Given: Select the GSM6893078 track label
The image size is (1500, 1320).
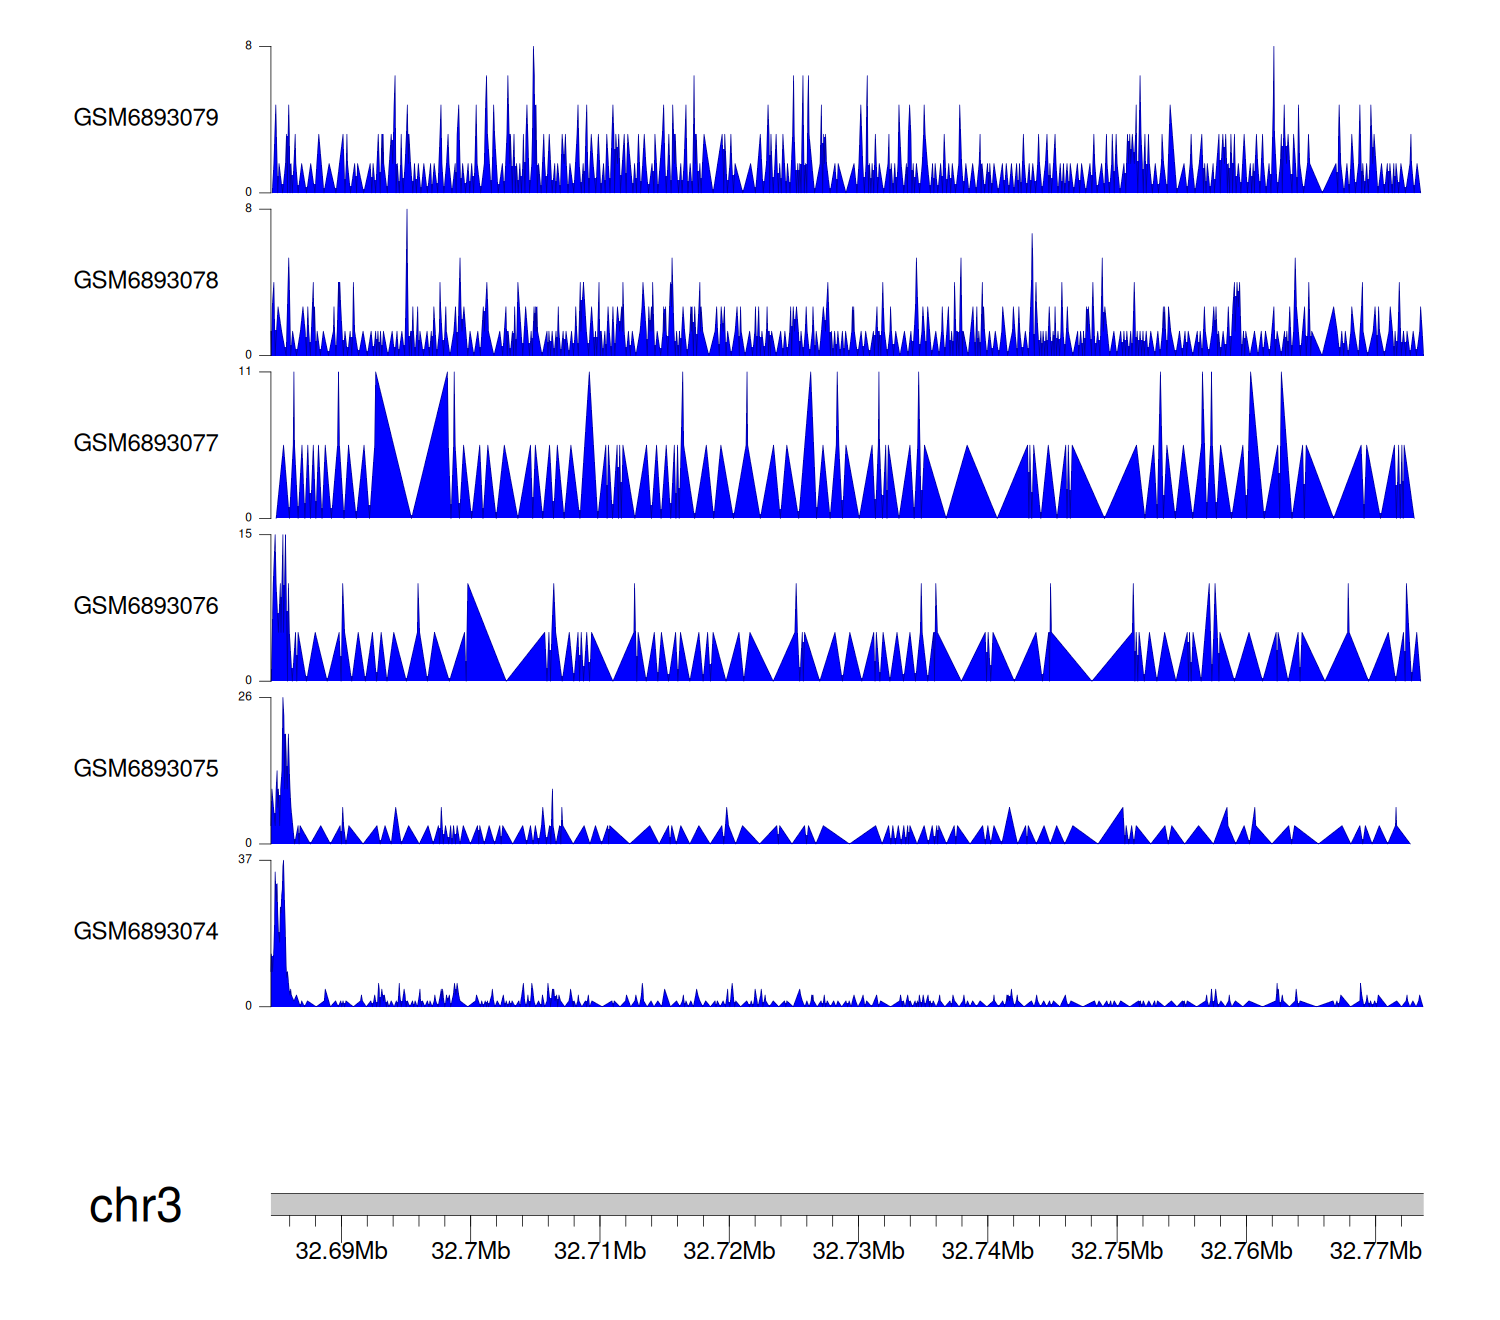Looking at the screenshot, I should click(x=146, y=281).
